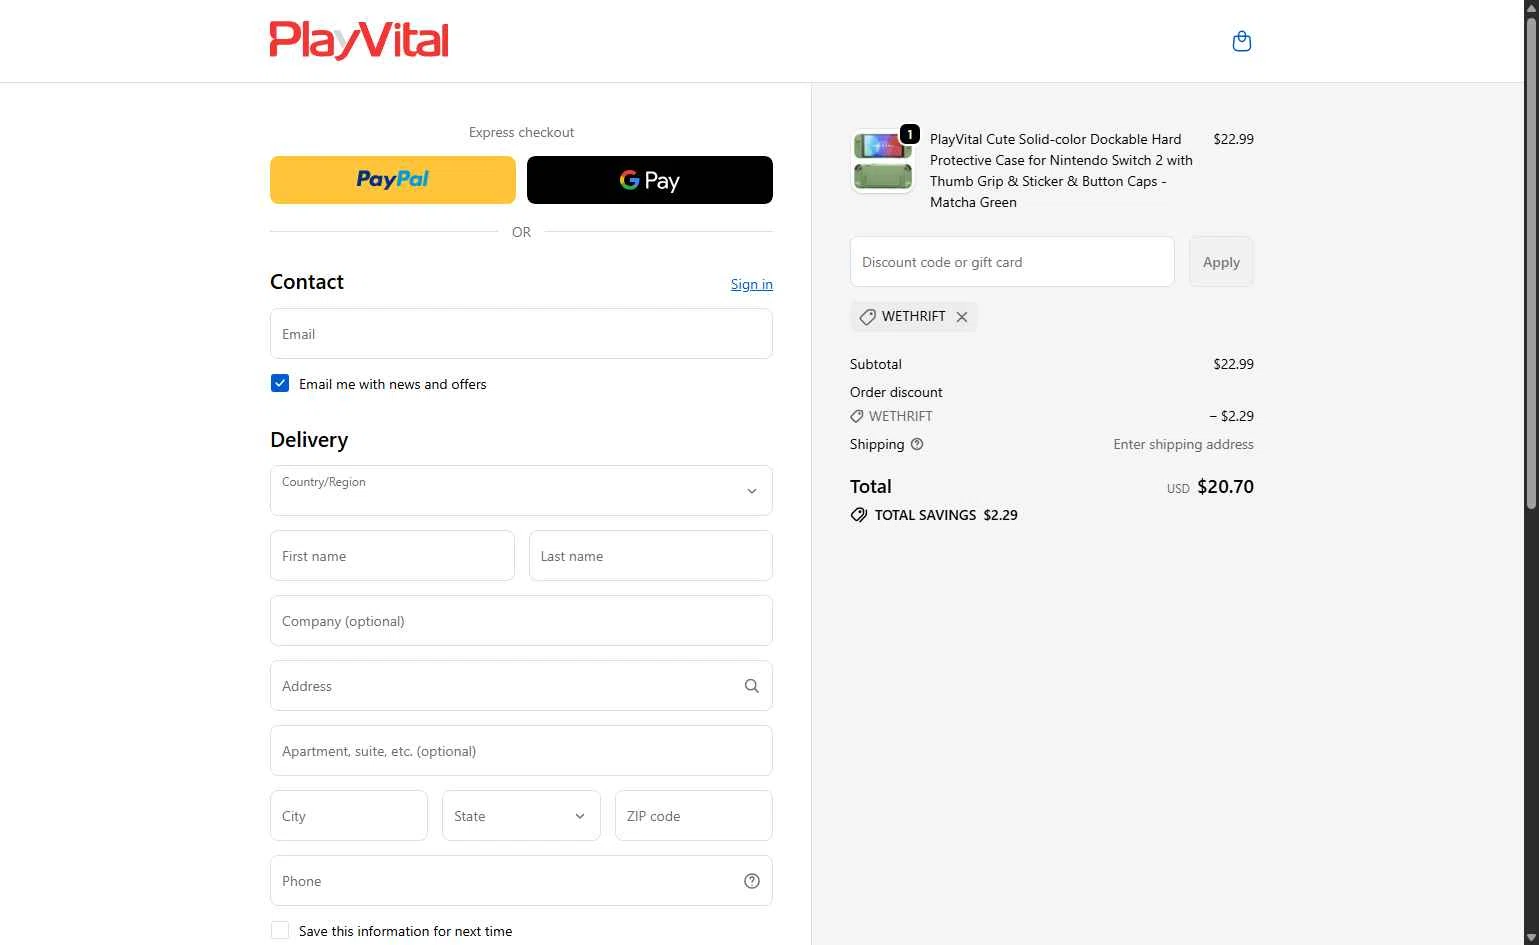This screenshot has width=1539, height=945.
Task: Pay with Google Pay express checkout
Action: tap(650, 180)
